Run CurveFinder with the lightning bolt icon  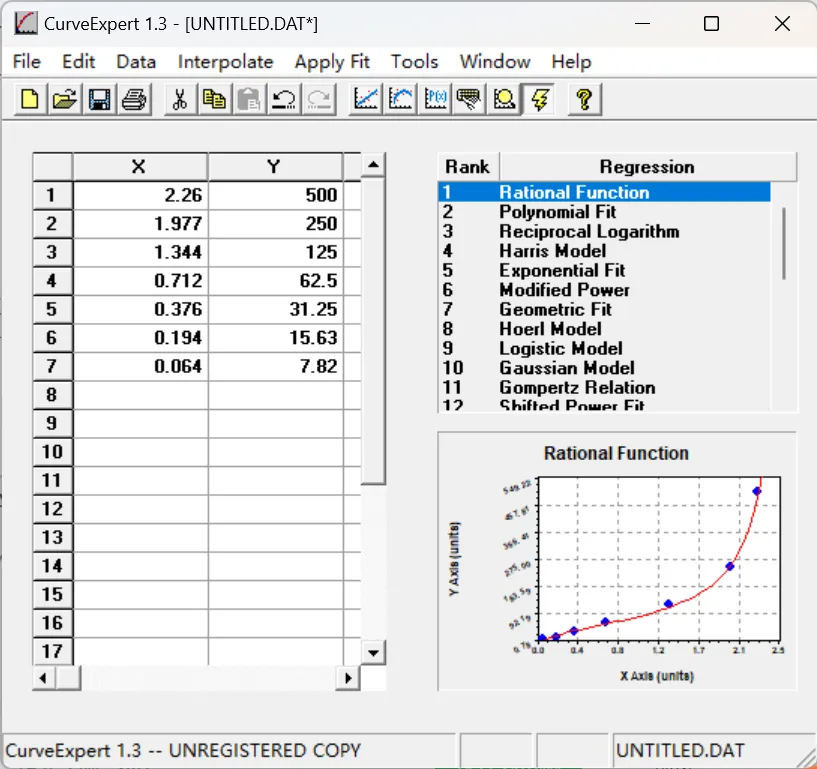tap(540, 99)
